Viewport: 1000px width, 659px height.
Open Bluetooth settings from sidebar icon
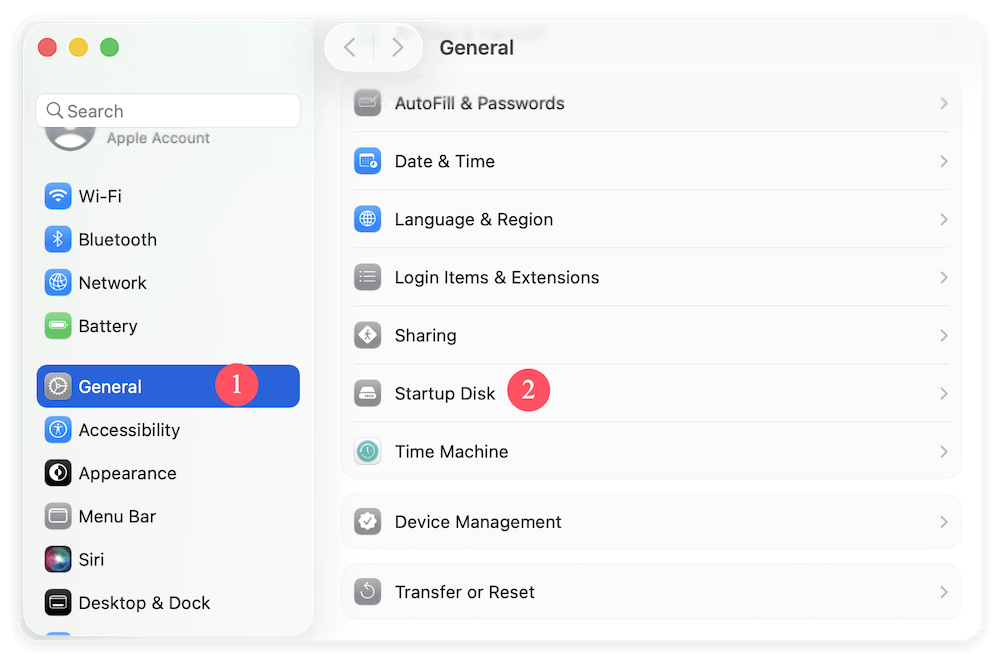[58, 239]
